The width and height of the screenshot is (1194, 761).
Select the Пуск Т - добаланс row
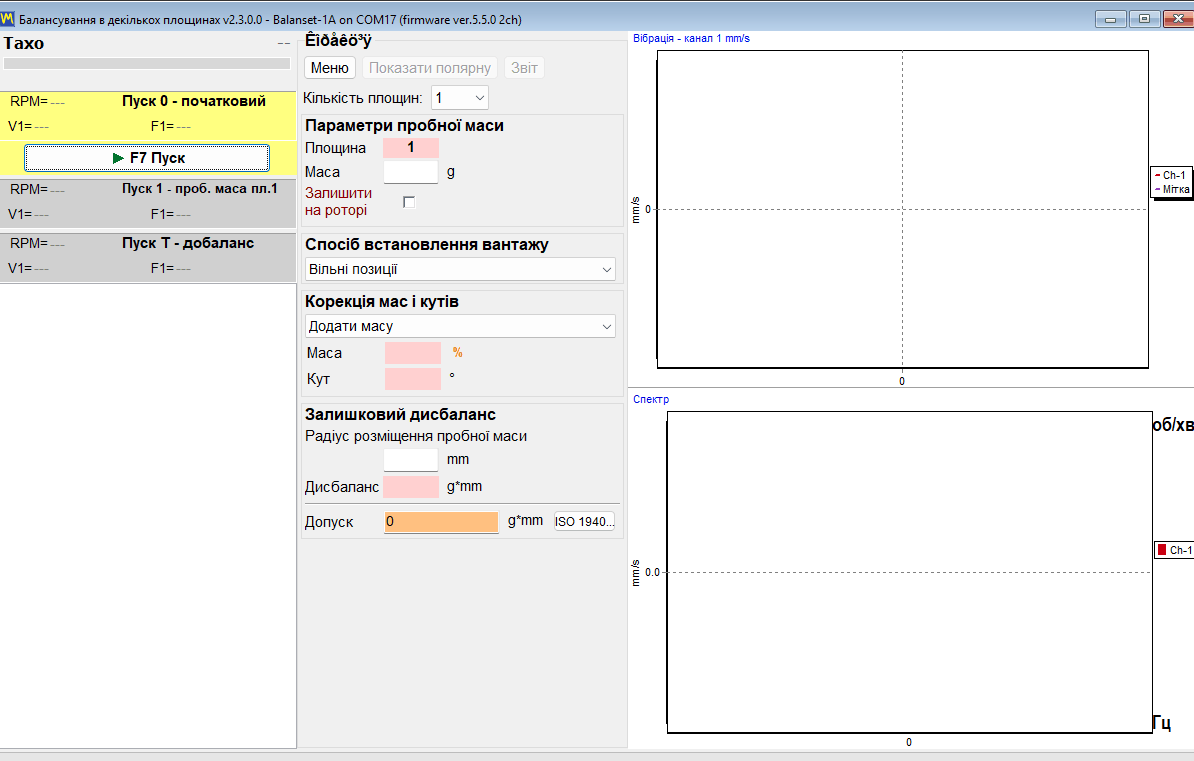pos(148,257)
